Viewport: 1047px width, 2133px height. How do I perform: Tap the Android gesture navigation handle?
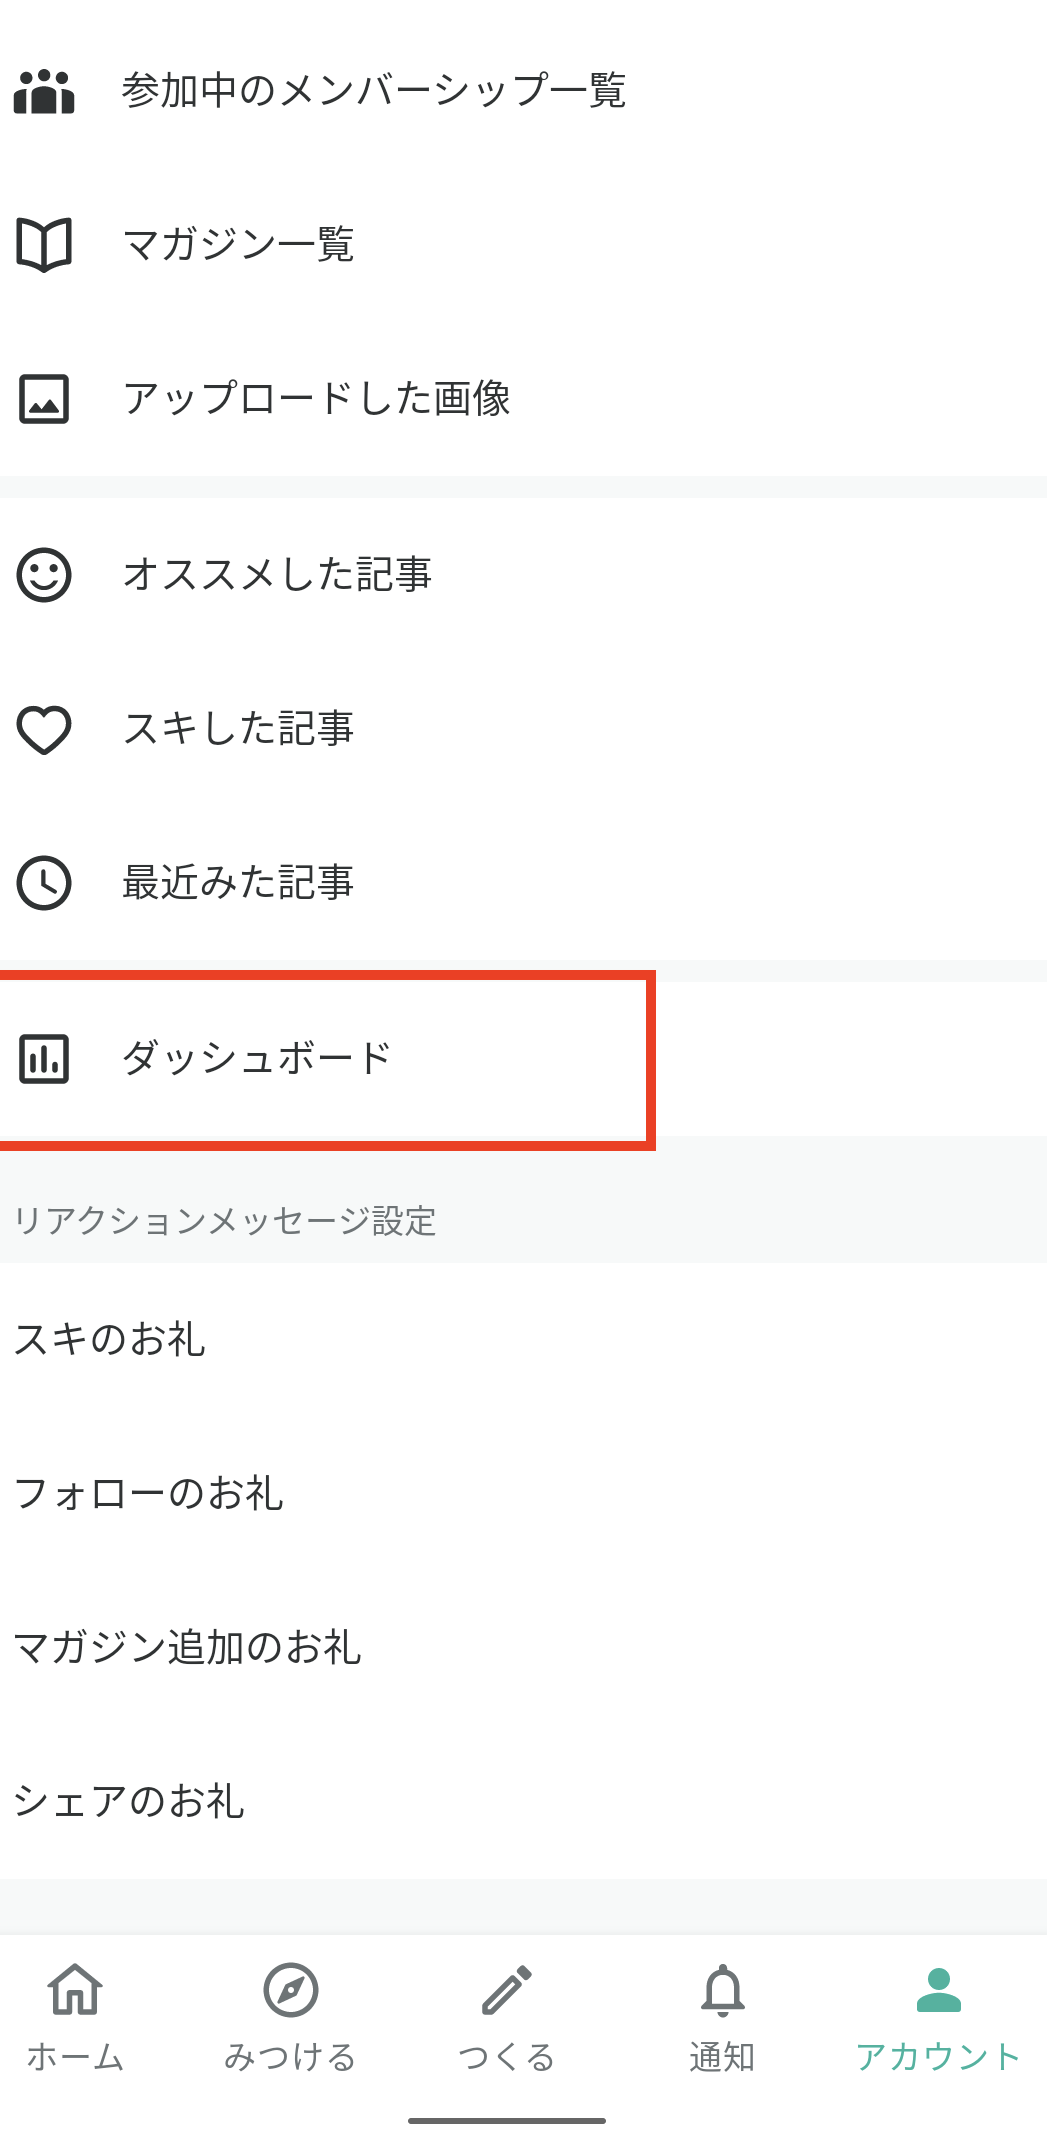[x=506, y=2120]
